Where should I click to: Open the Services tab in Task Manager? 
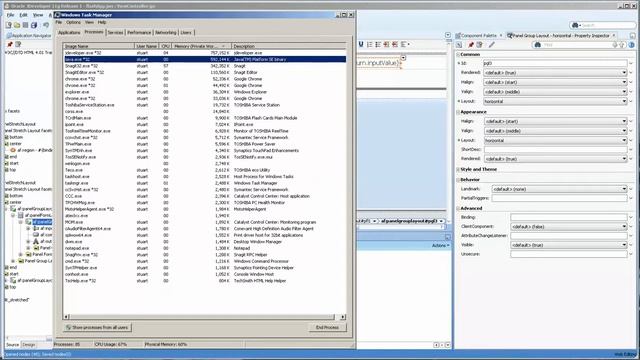coord(116,33)
